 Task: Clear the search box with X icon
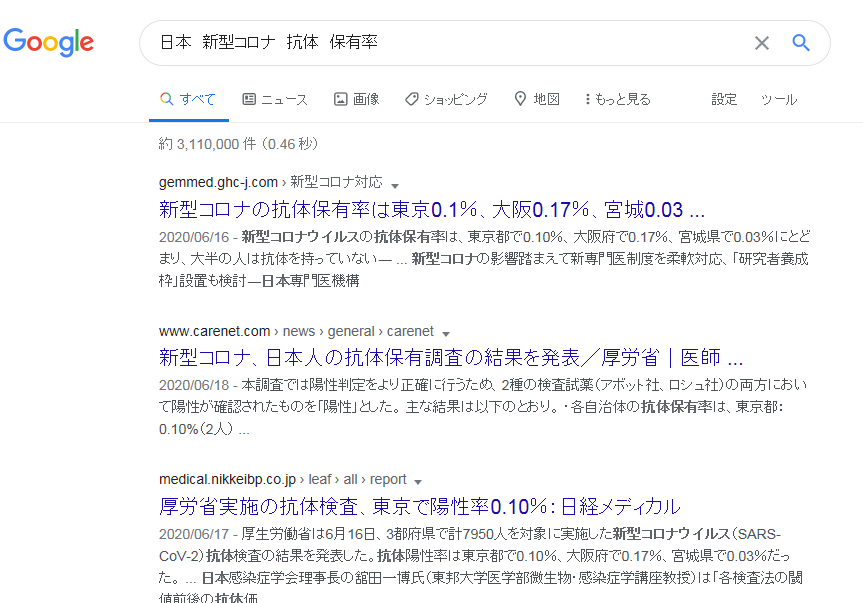tap(762, 43)
